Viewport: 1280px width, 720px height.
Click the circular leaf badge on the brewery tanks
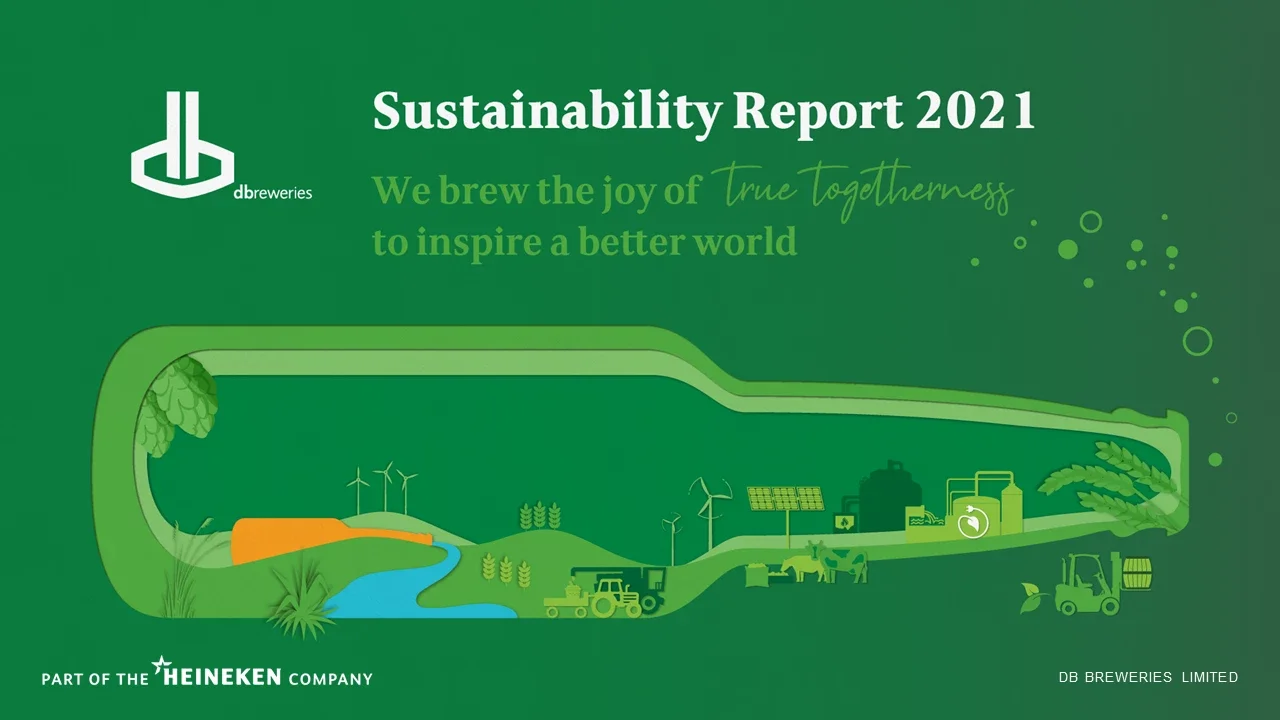[973, 523]
